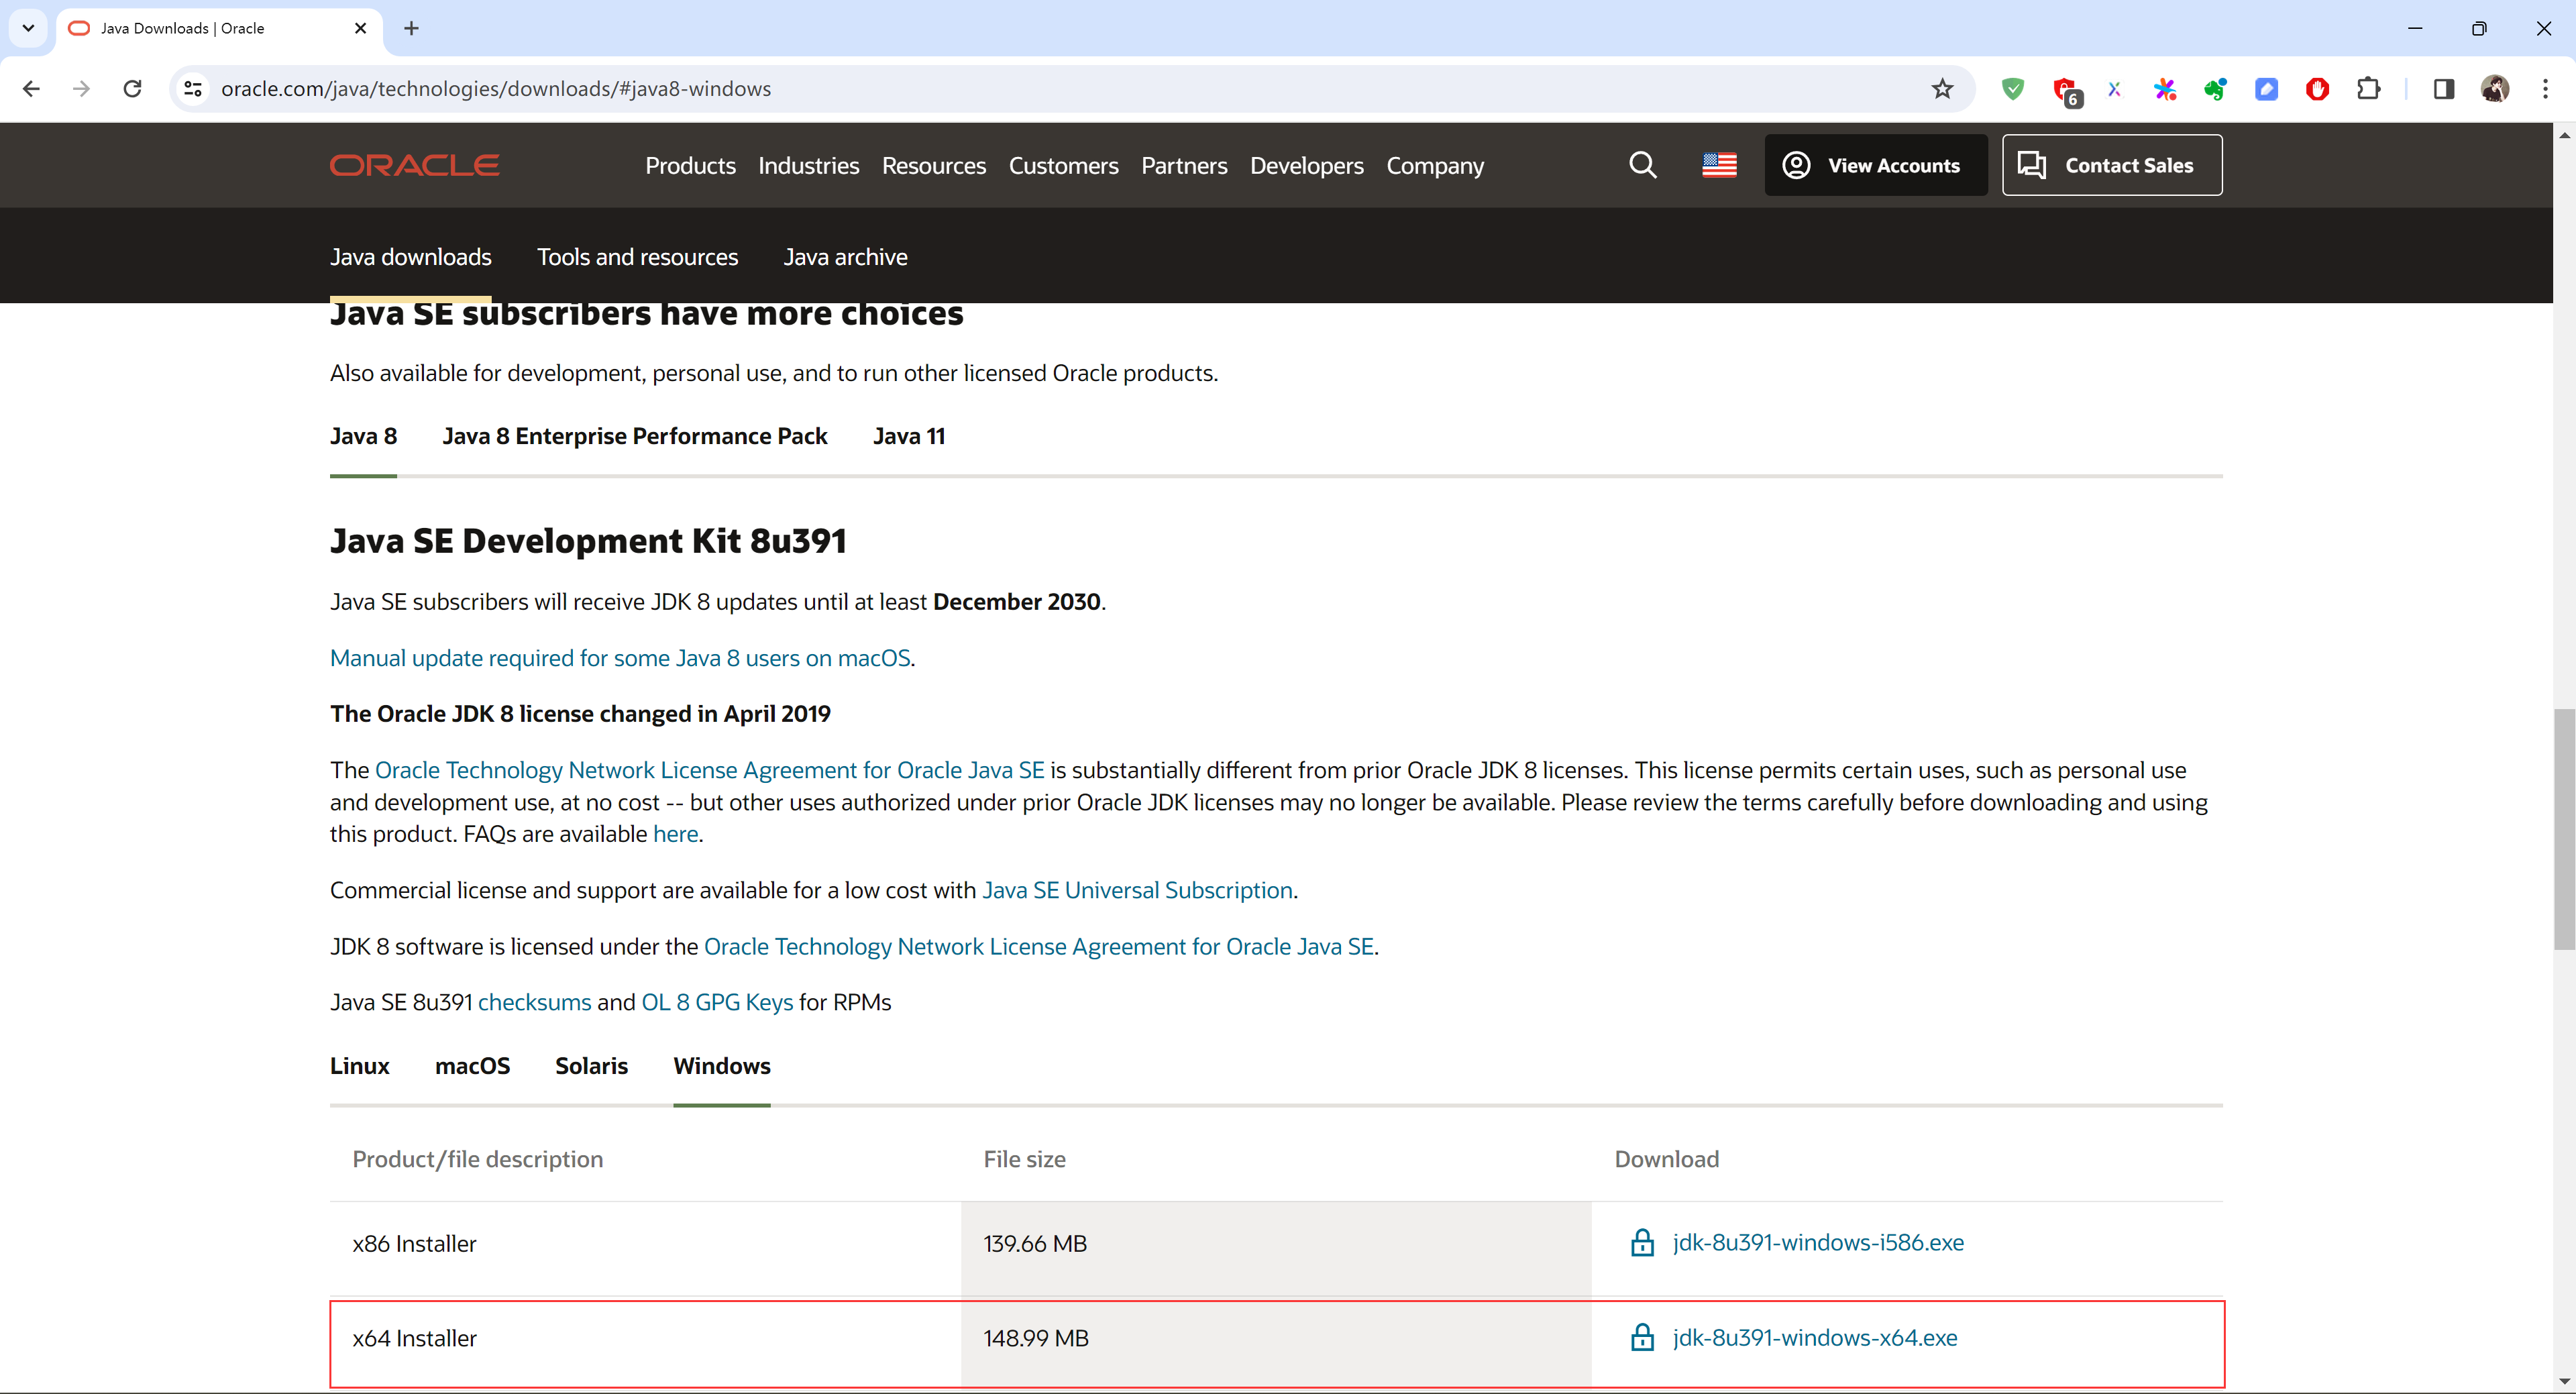Reload the page with the refresh icon
The height and width of the screenshot is (1394, 2576).
[x=132, y=89]
